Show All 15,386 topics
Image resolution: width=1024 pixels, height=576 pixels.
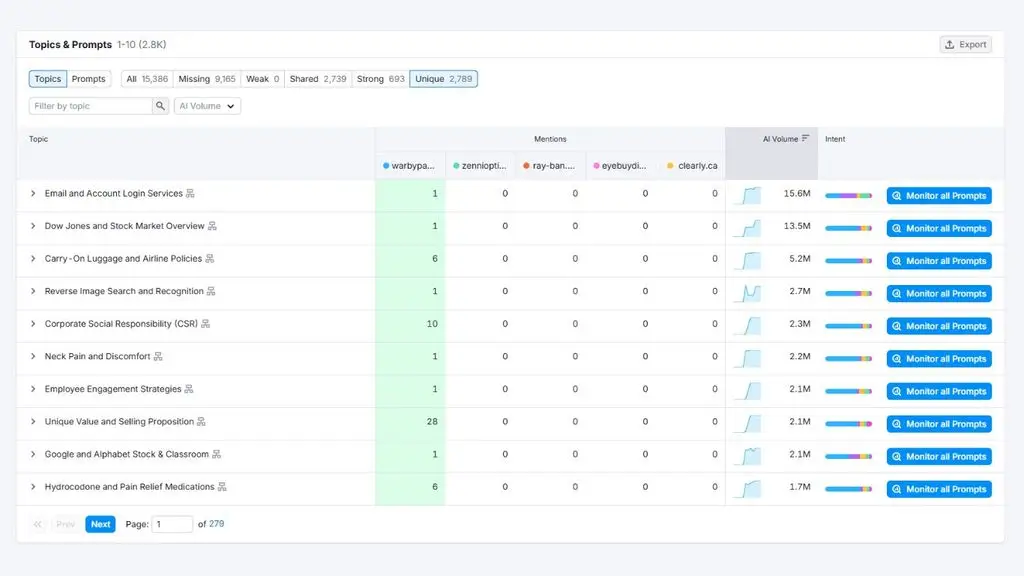pos(147,79)
